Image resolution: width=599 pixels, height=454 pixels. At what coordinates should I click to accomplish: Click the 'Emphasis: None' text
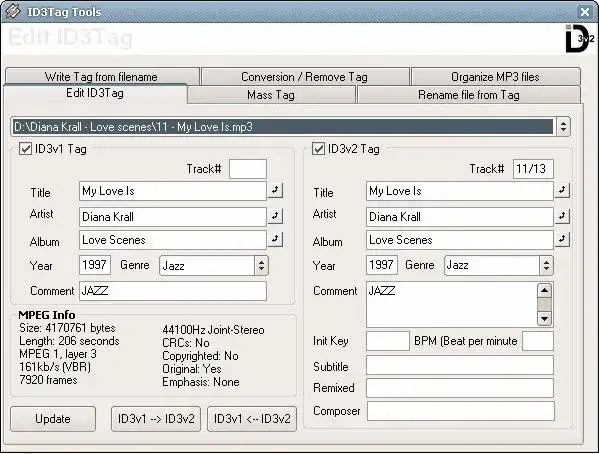click(x=201, y=382)
